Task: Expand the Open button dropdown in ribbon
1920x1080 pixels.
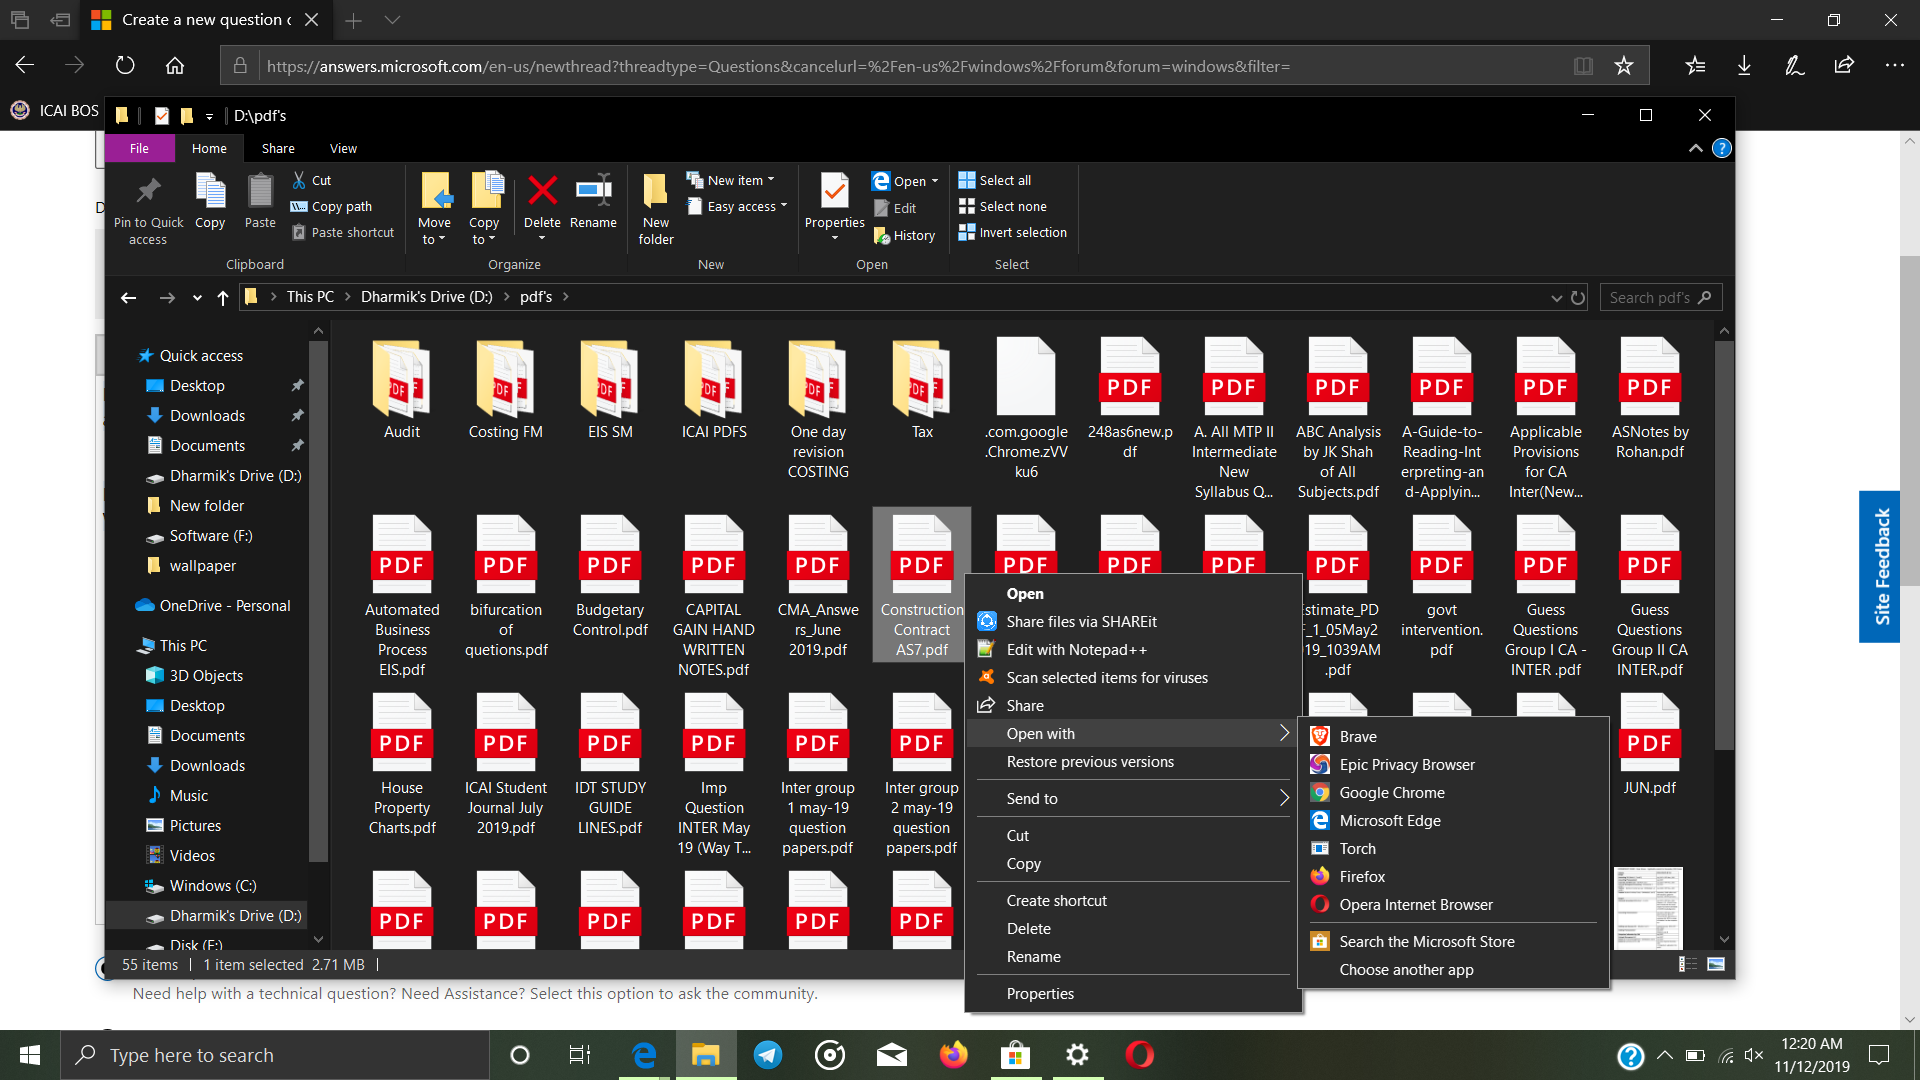Action: click(x=935, y=181)
